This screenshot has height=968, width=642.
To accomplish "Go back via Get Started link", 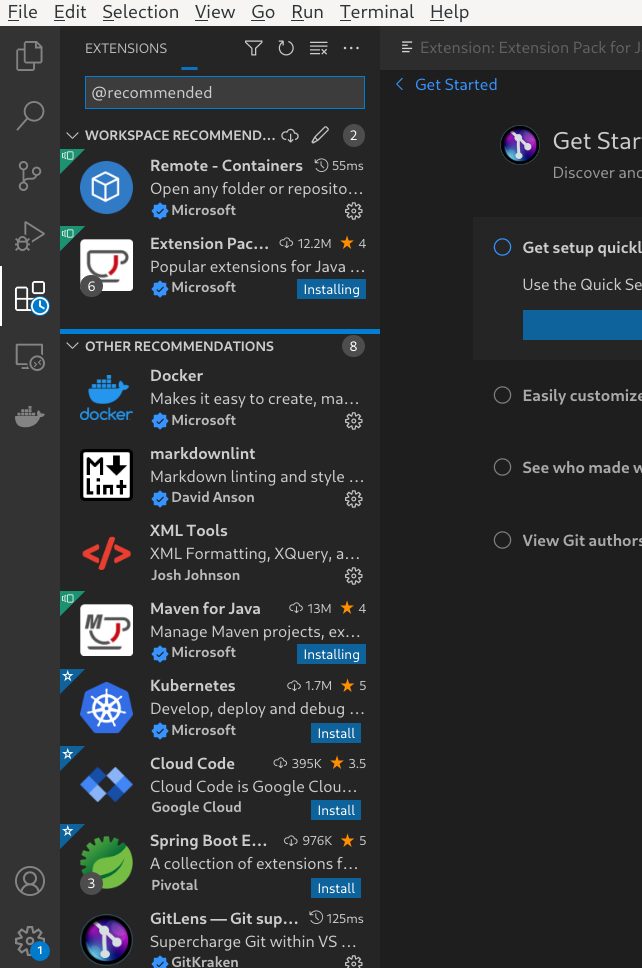I will 446,85.
